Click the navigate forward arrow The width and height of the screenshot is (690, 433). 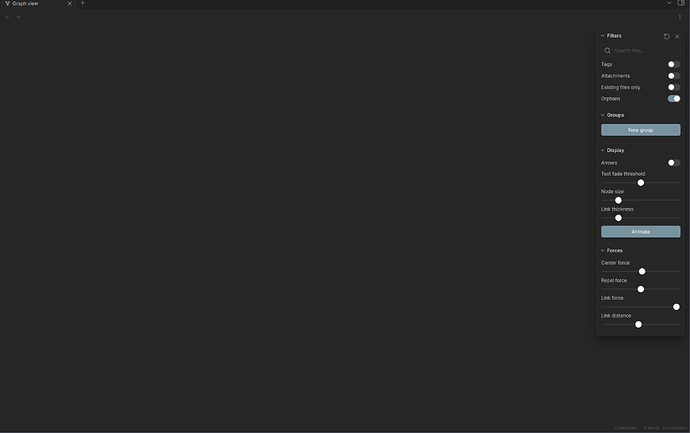click(18, 17)
